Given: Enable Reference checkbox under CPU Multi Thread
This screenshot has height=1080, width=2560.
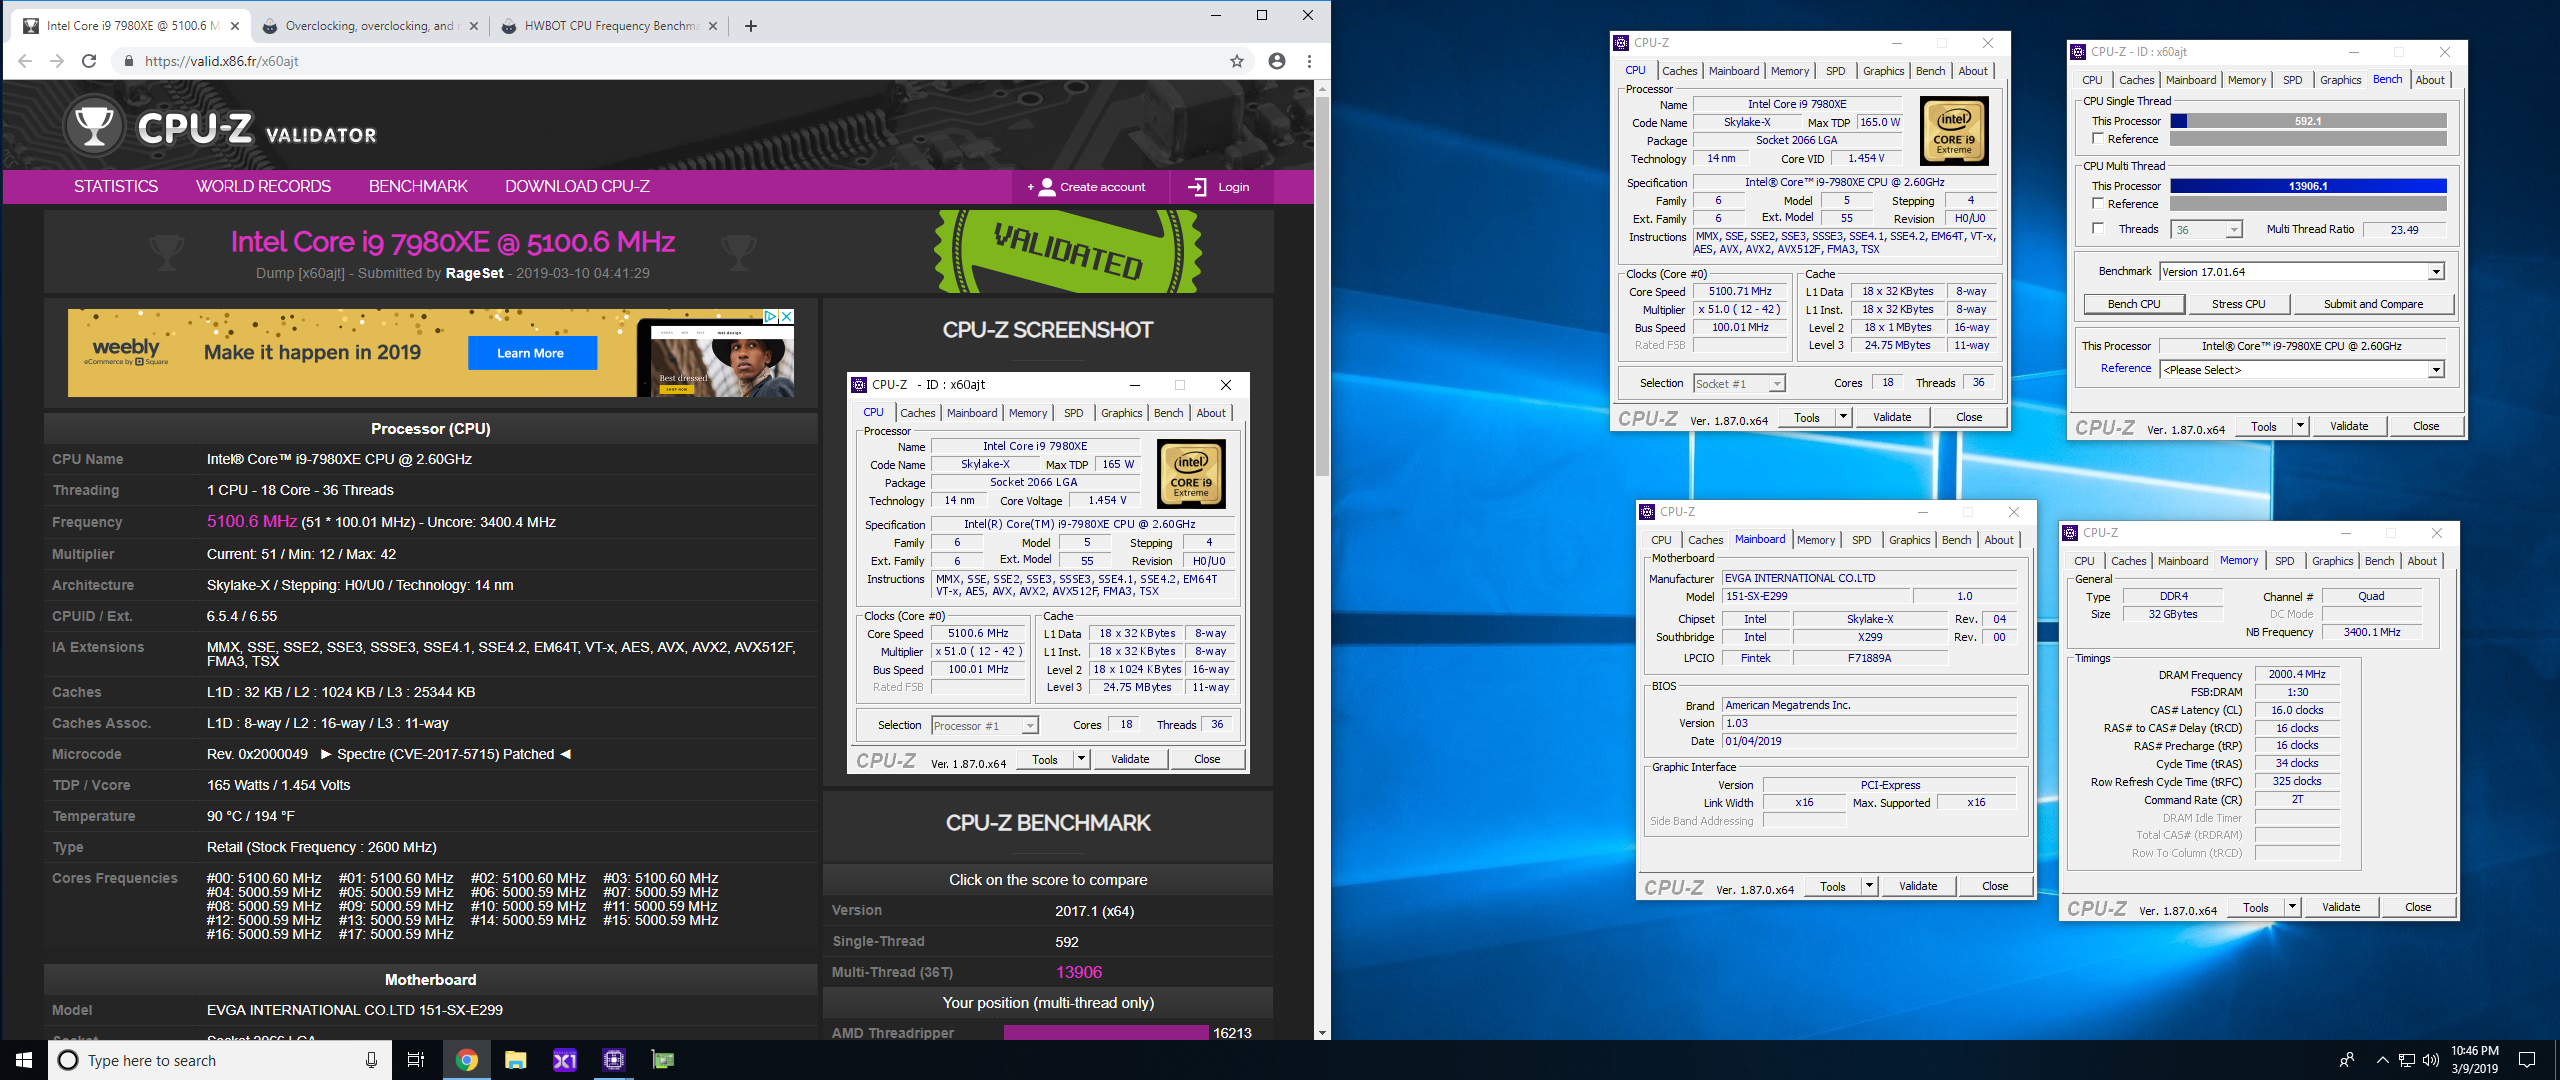Looking at the screenshot, I should (x=2098, y=204).
